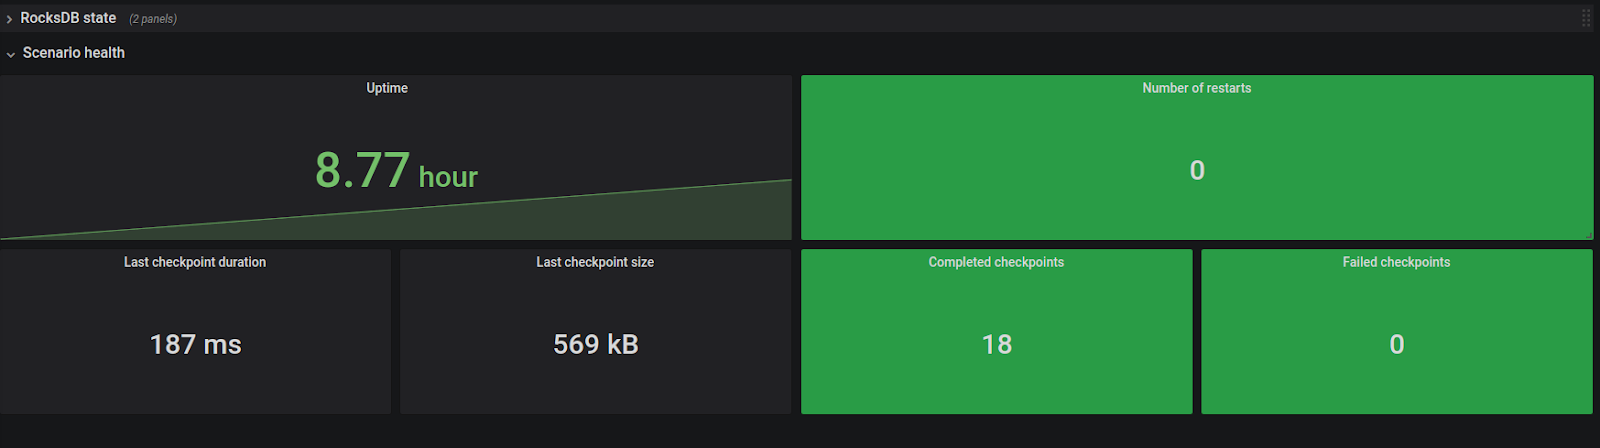Click the Scenario health row title
Viewport: 1600px width, 448px height.
[74, 53]
